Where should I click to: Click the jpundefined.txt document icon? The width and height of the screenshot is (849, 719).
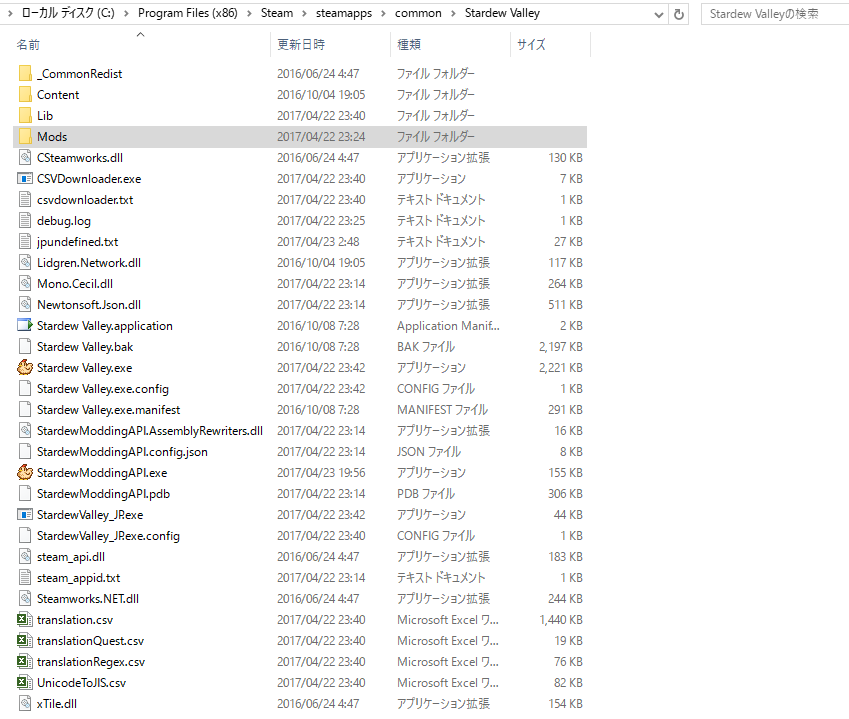25,242
